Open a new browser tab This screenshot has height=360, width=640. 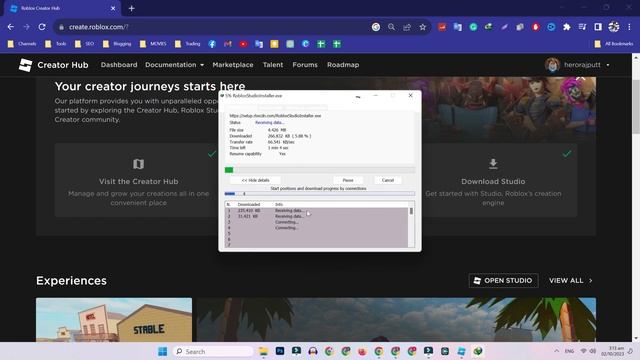tap(131, 8)
